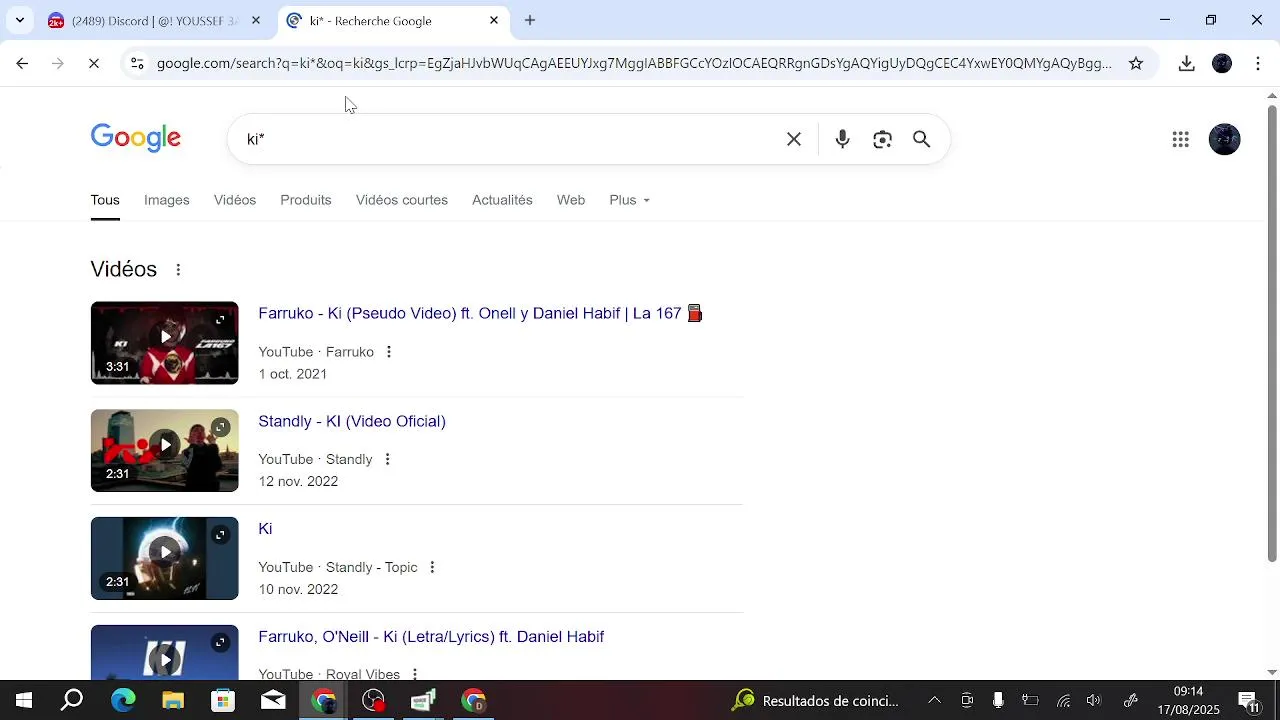Play the Ki Letra/Lyrics video thumbnail

click(165, 653)
